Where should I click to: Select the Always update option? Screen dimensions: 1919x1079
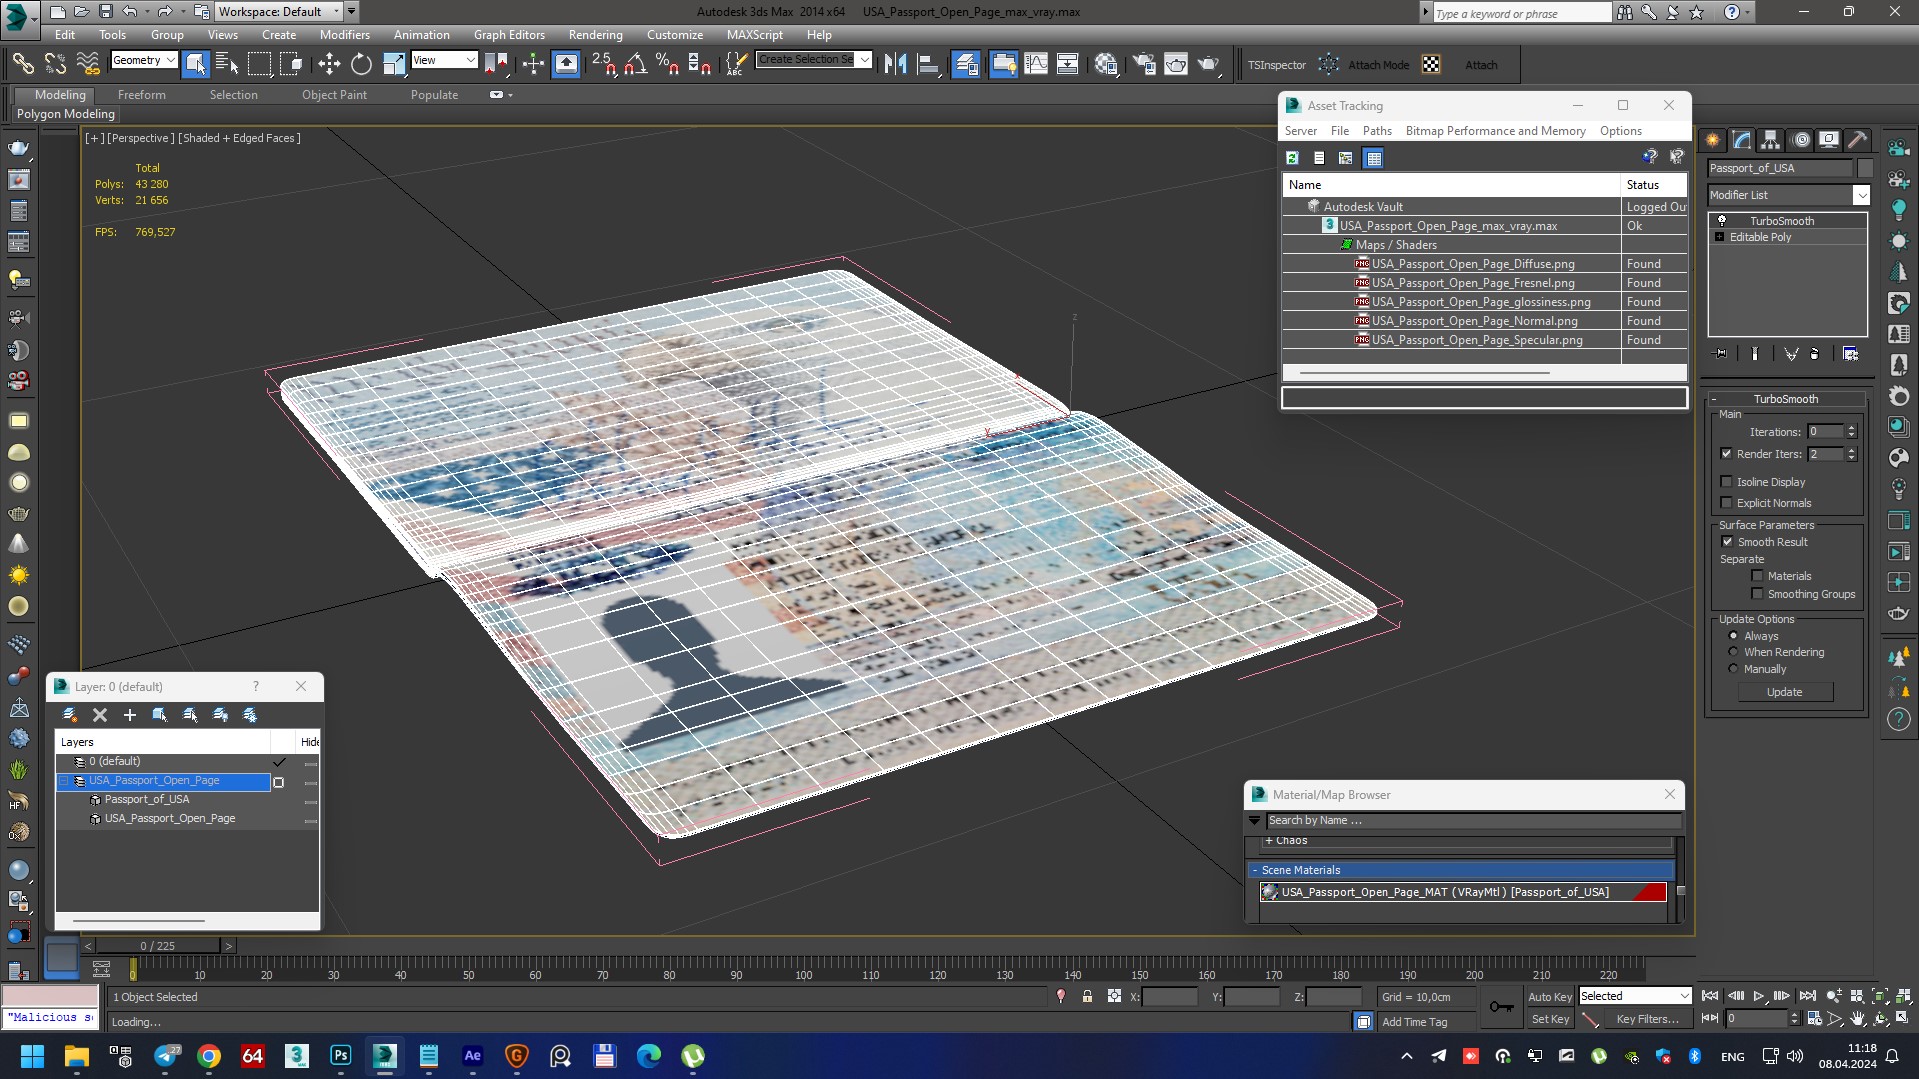(x=1733, y=636)
